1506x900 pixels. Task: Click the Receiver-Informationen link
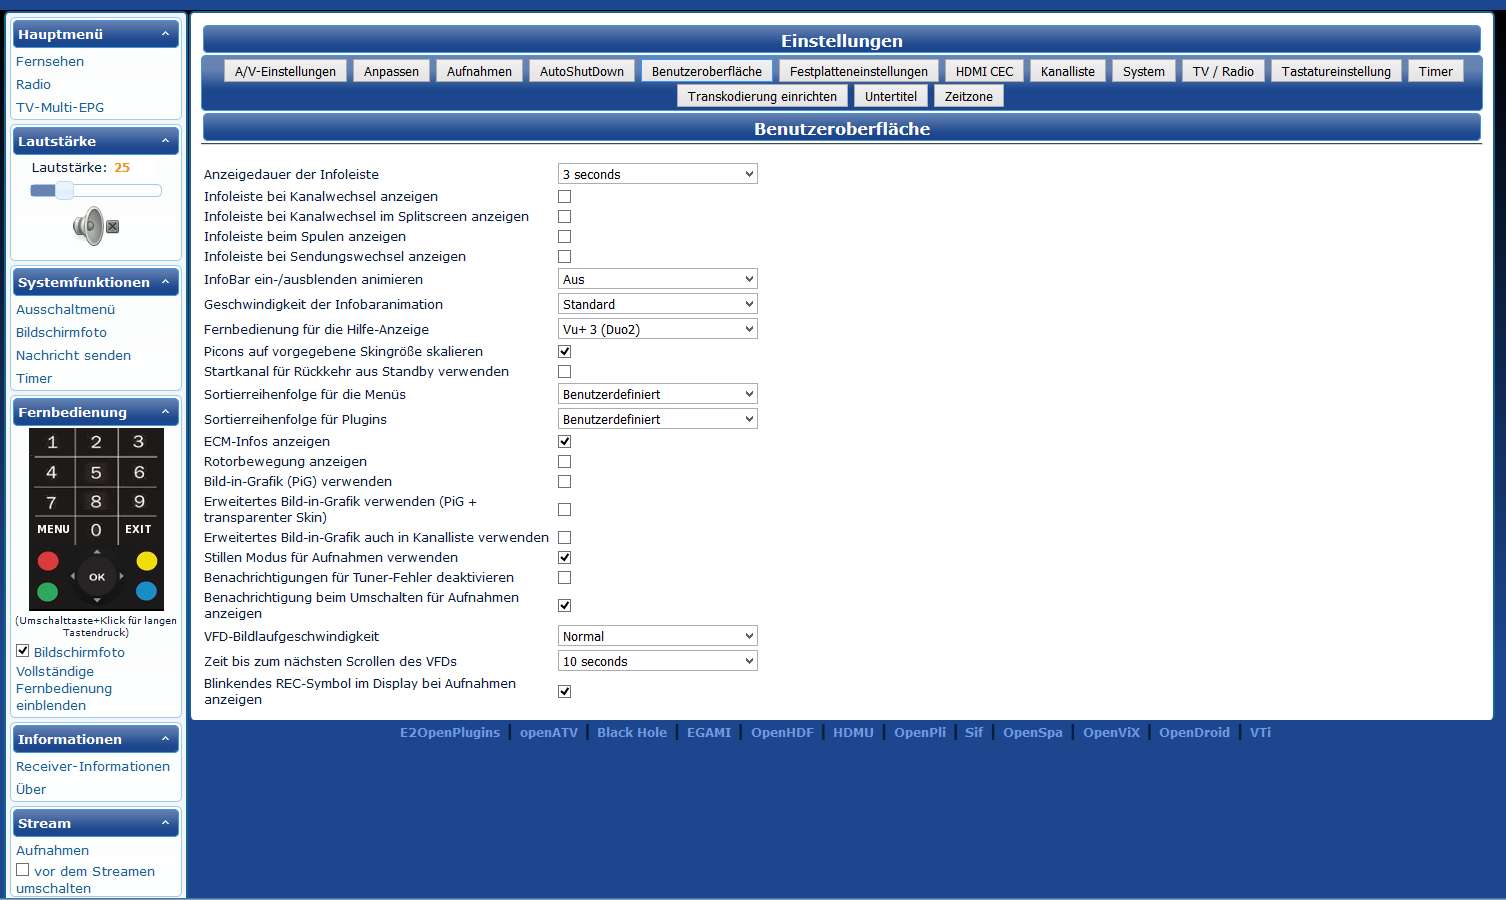[93, 766]
